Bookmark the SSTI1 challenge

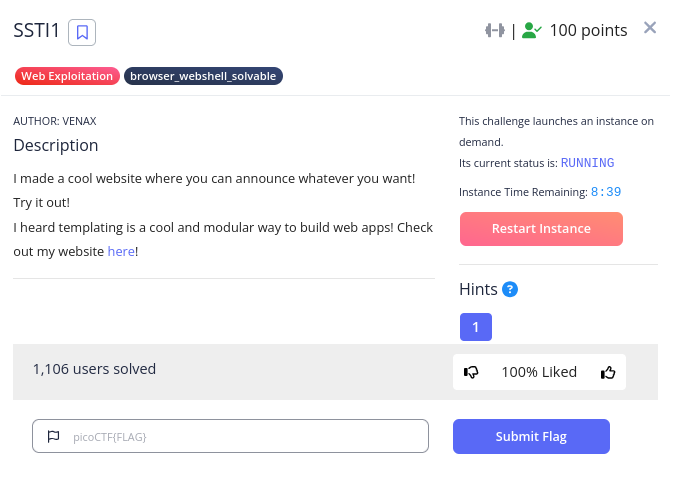(82, 32)
